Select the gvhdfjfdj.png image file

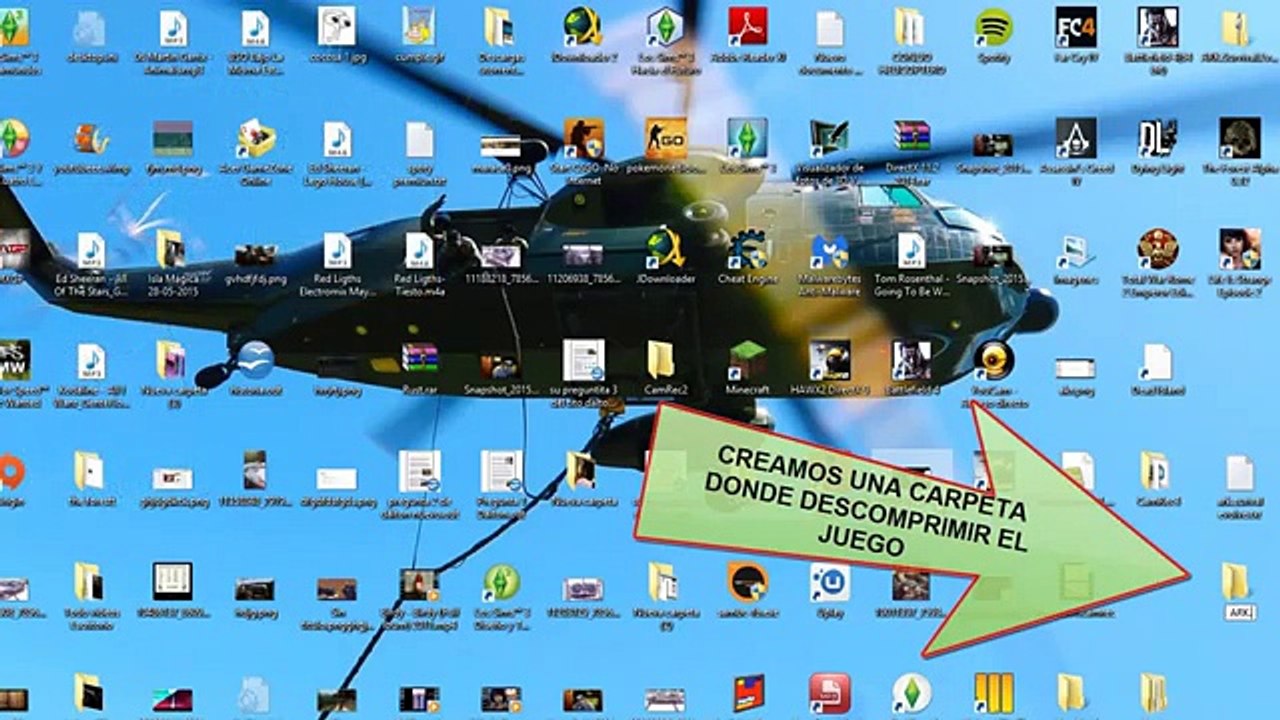255,254
